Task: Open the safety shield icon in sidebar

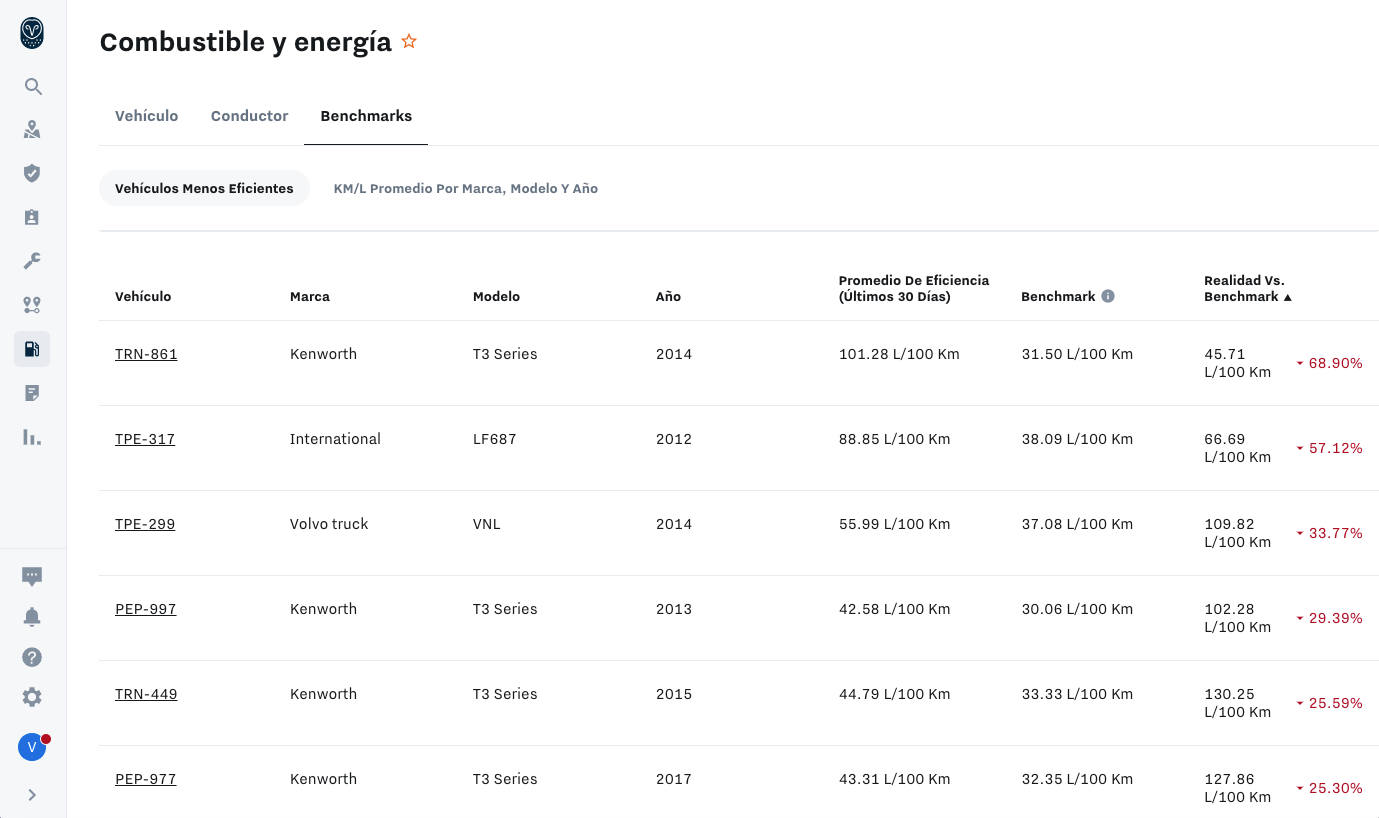Action: click(x=32, y=173)
